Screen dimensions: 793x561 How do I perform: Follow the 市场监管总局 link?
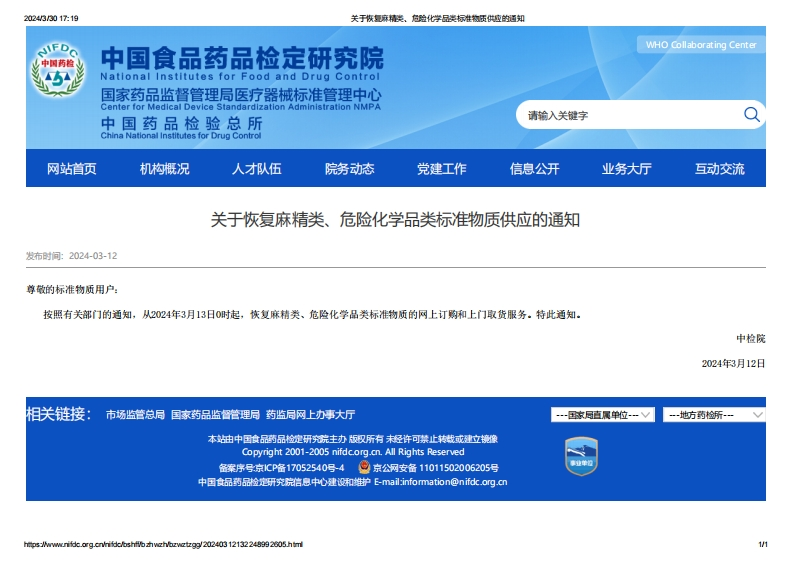tap(135, 414)
